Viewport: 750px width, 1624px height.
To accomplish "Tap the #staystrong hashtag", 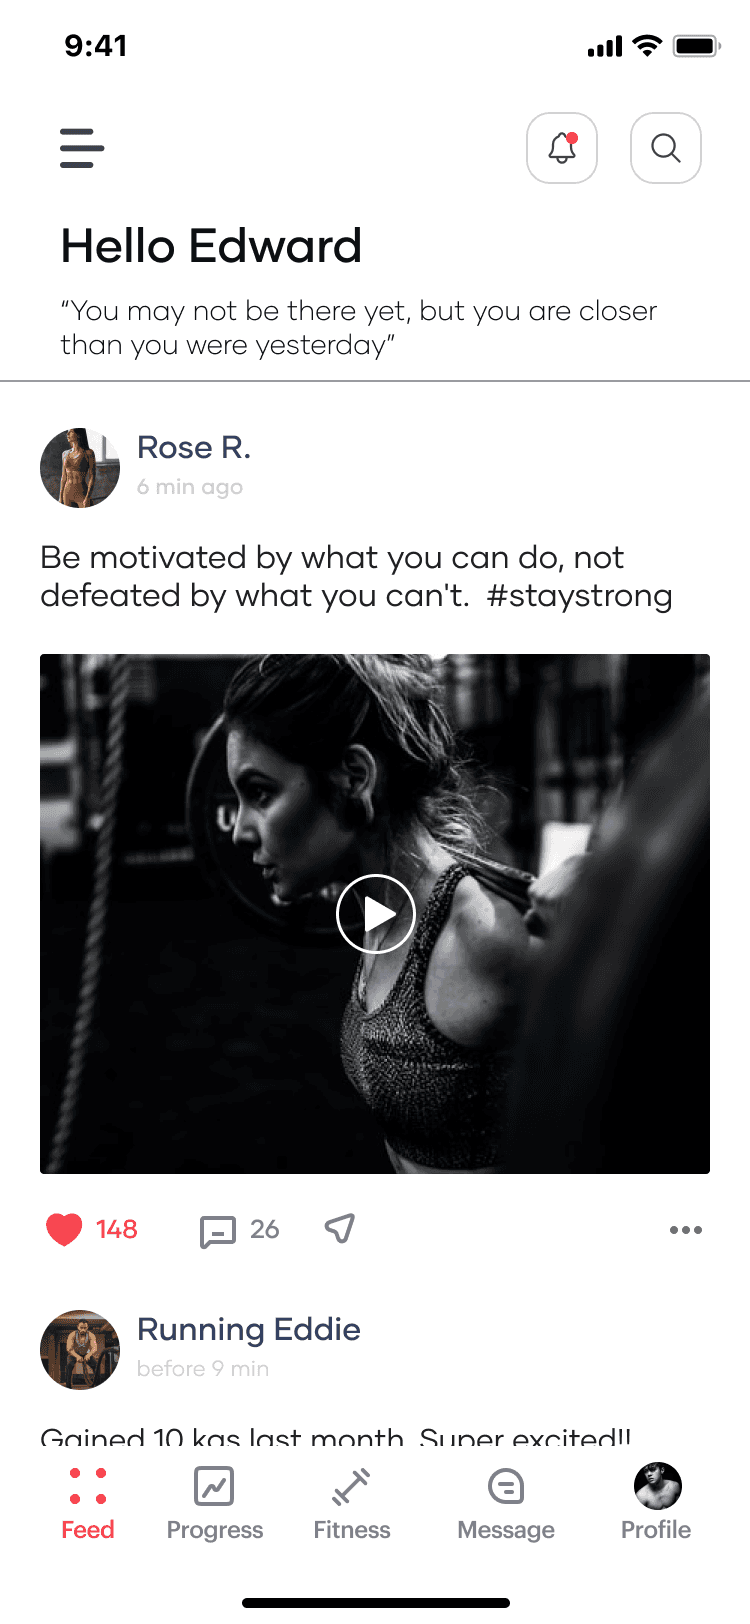I will pos(580,596).
